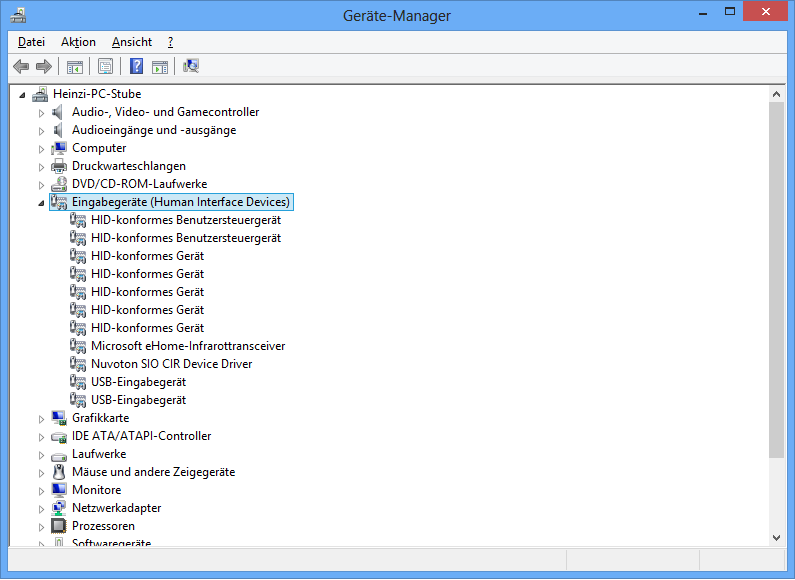Click the Geräte-Manager title bar icon
795x580 pixels.
pos(18,16)
